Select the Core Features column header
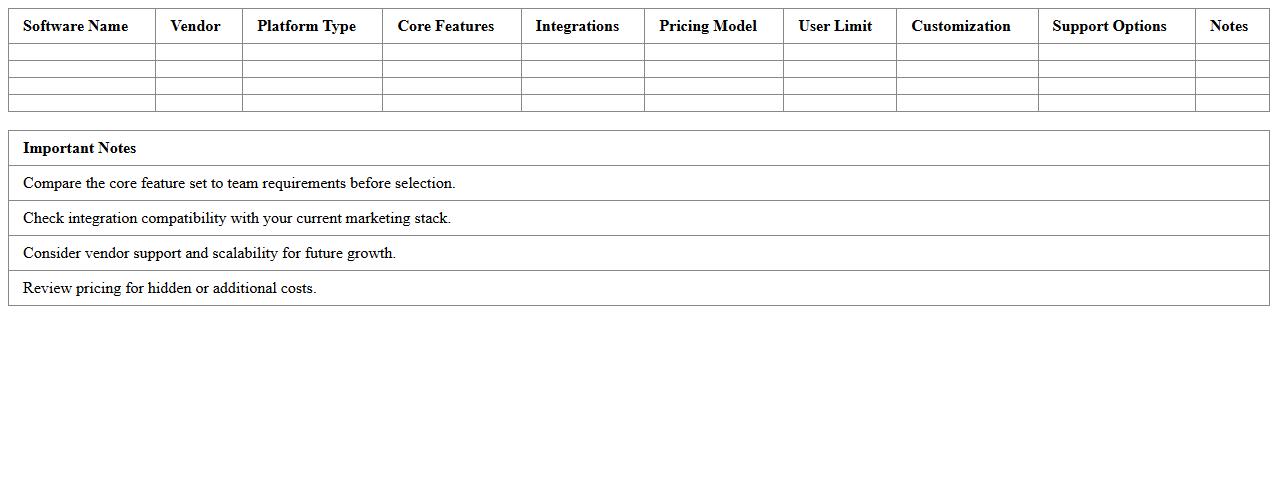 pos(446,26)
